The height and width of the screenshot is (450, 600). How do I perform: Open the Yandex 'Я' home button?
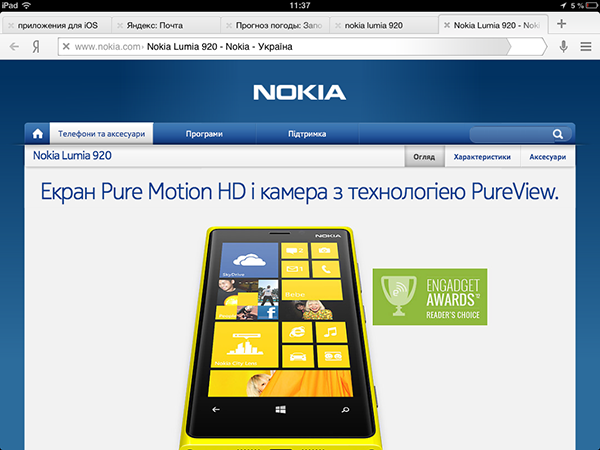coord(36,47)
